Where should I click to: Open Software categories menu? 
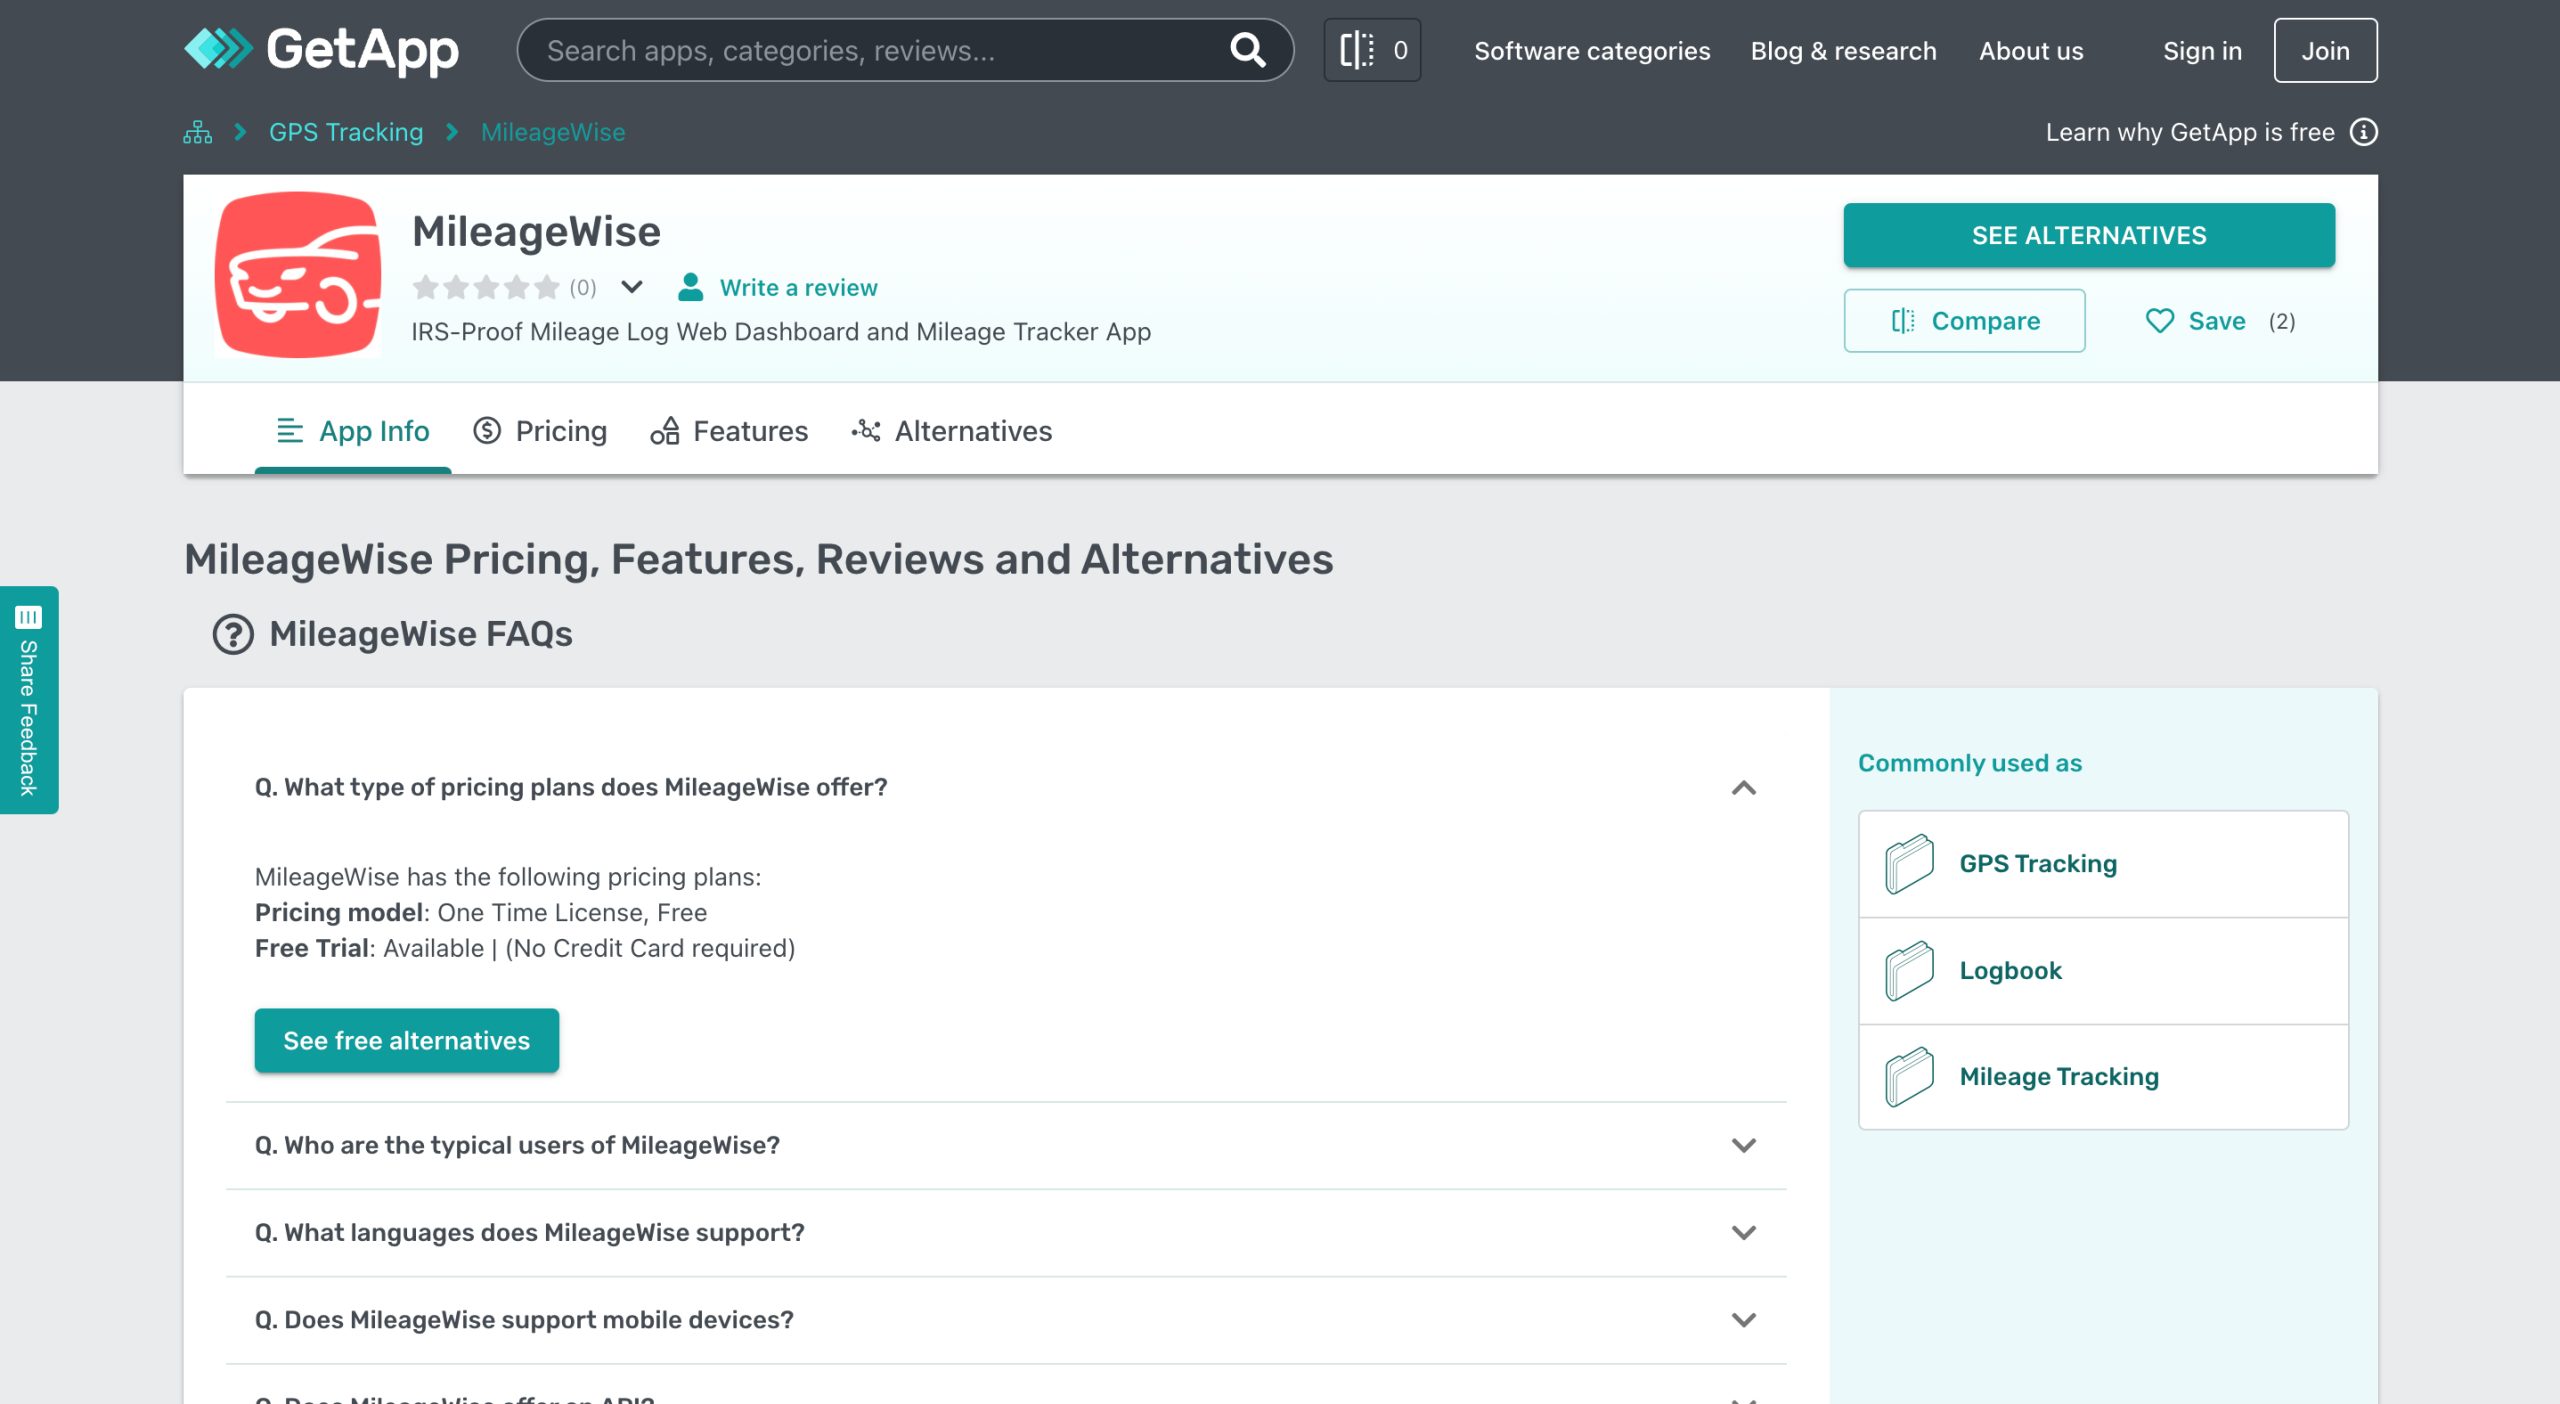pos(1592,50)
